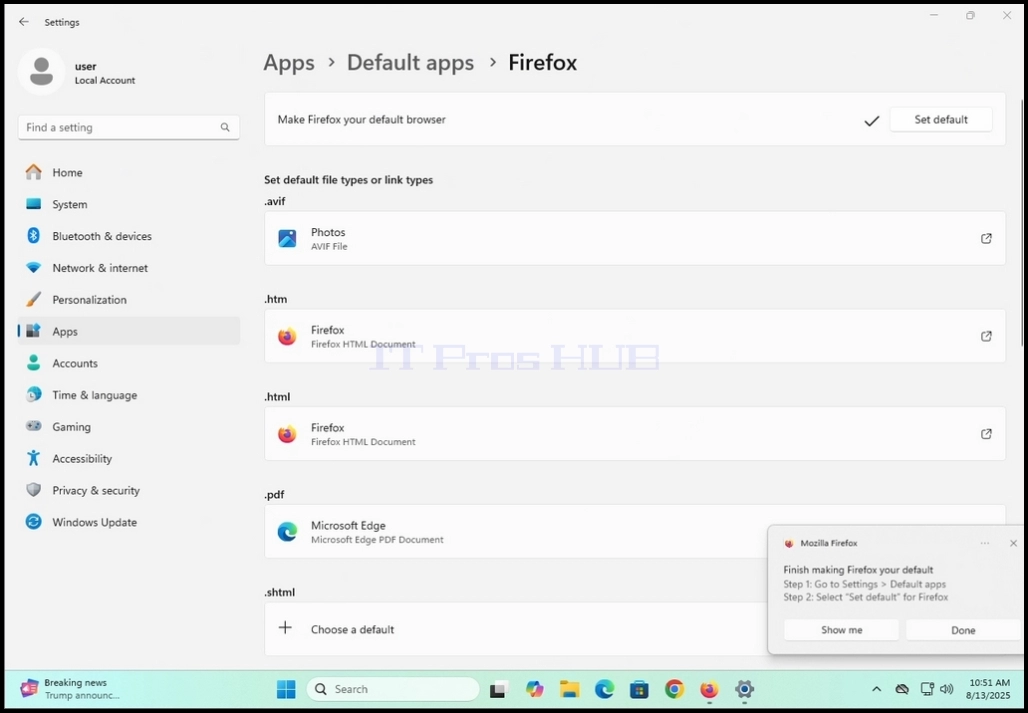The height and width of the screenshot is (713, 1028).
Task: Go back with the Settings arrow
Action: coord(24,22)
